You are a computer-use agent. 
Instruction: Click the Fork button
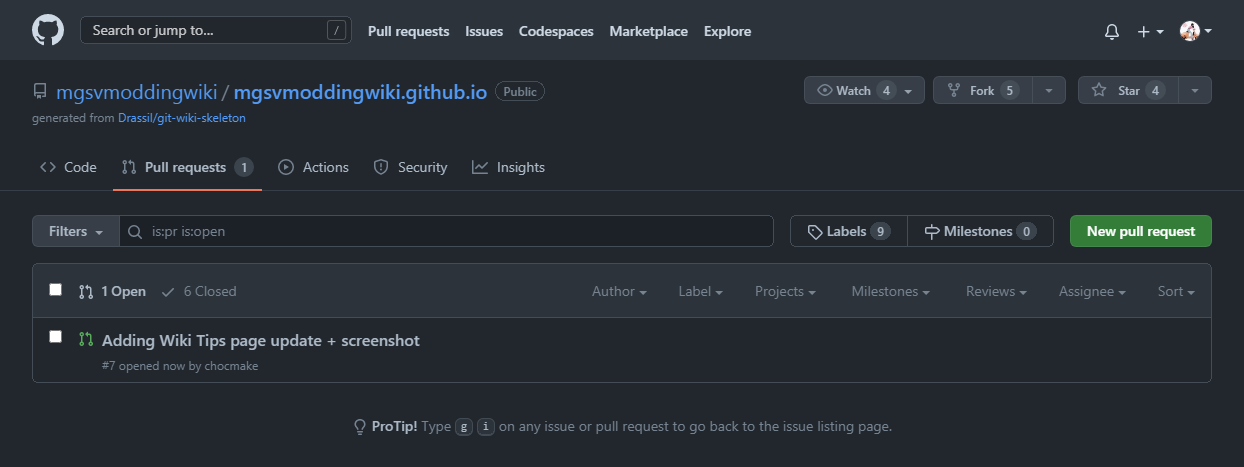(982, 90)
